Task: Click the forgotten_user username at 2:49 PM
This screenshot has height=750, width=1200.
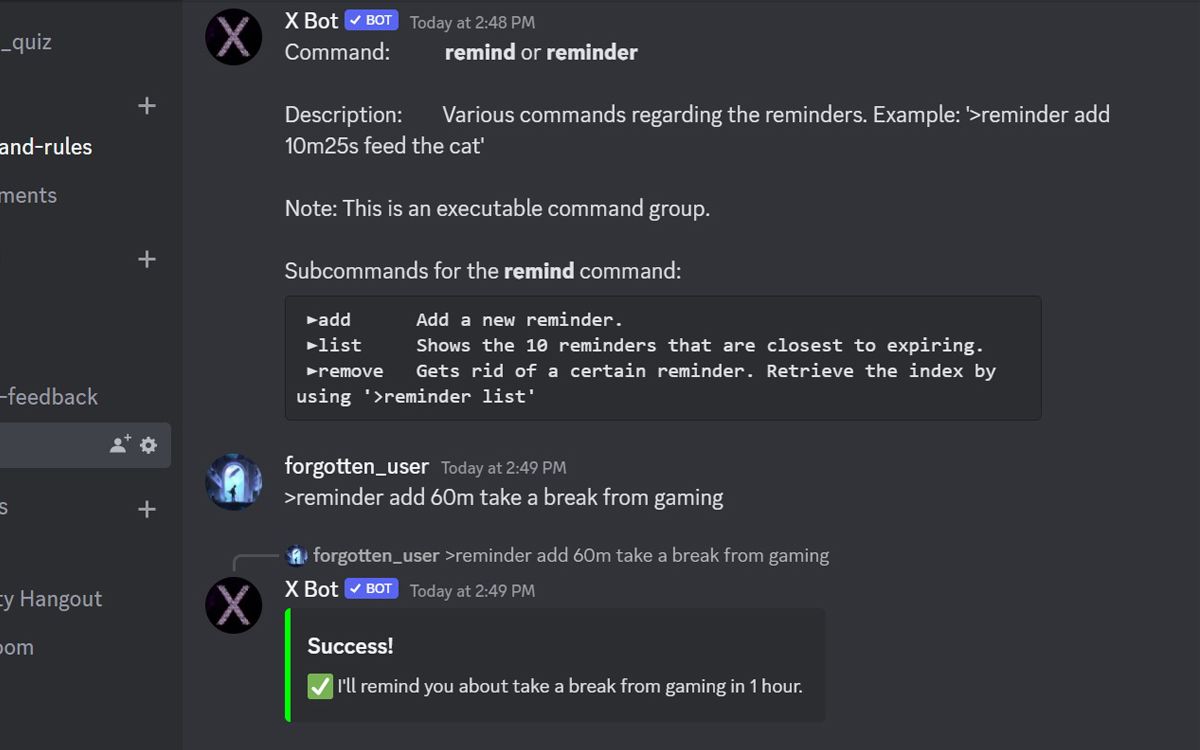Action: [x=356, y=466]
